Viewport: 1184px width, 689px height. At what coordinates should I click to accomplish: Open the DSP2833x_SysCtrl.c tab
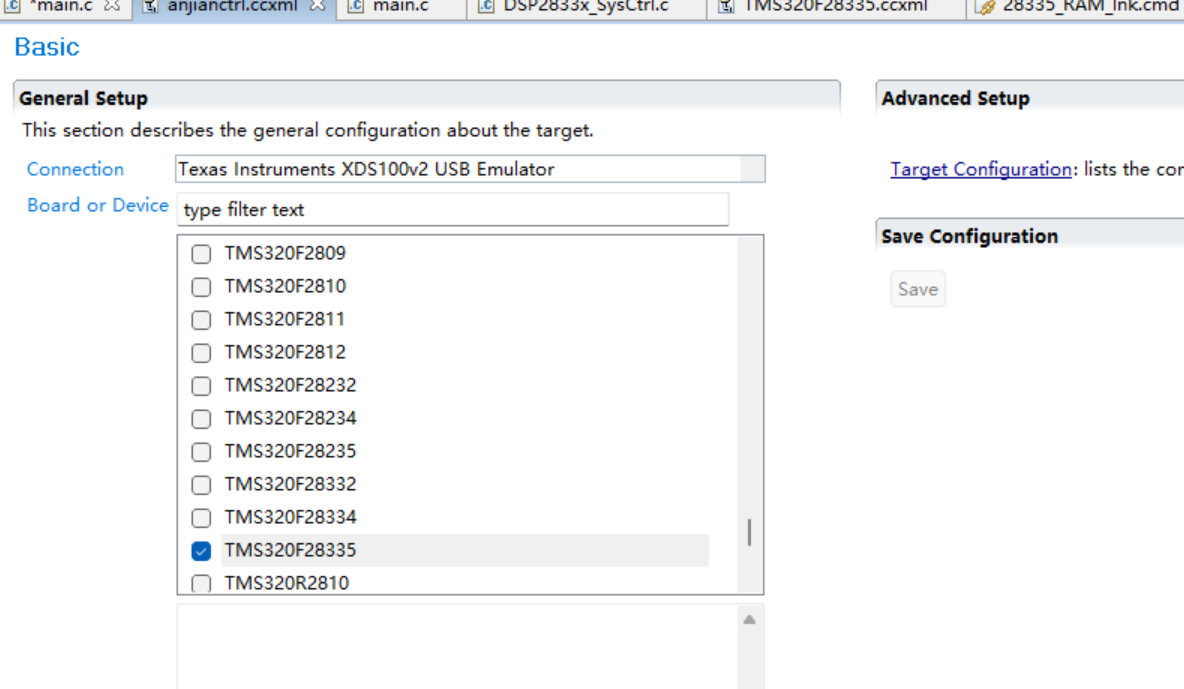pos(586,6)
